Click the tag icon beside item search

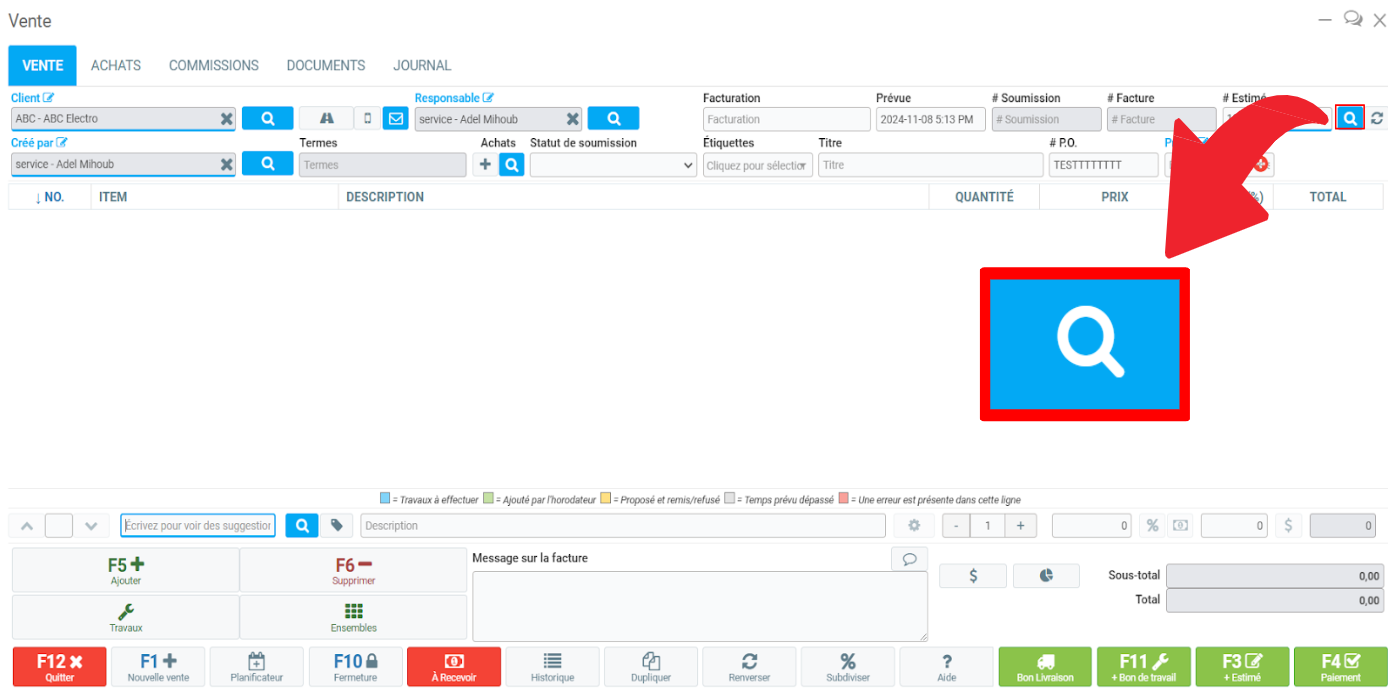click(337, 526)
